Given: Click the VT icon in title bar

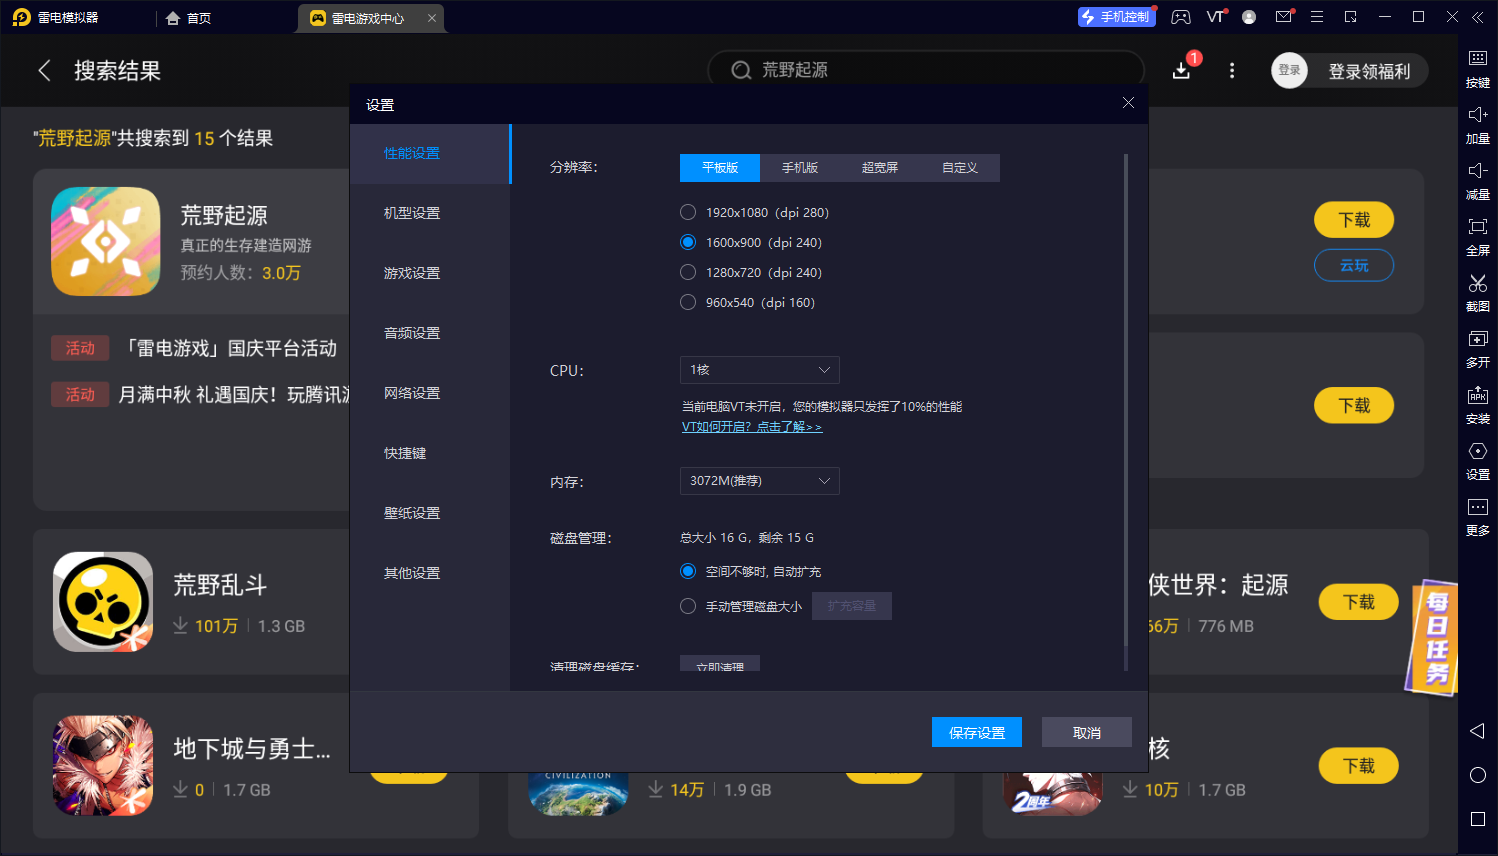Looking at the screenshot, I should [x=1215, y=17].
